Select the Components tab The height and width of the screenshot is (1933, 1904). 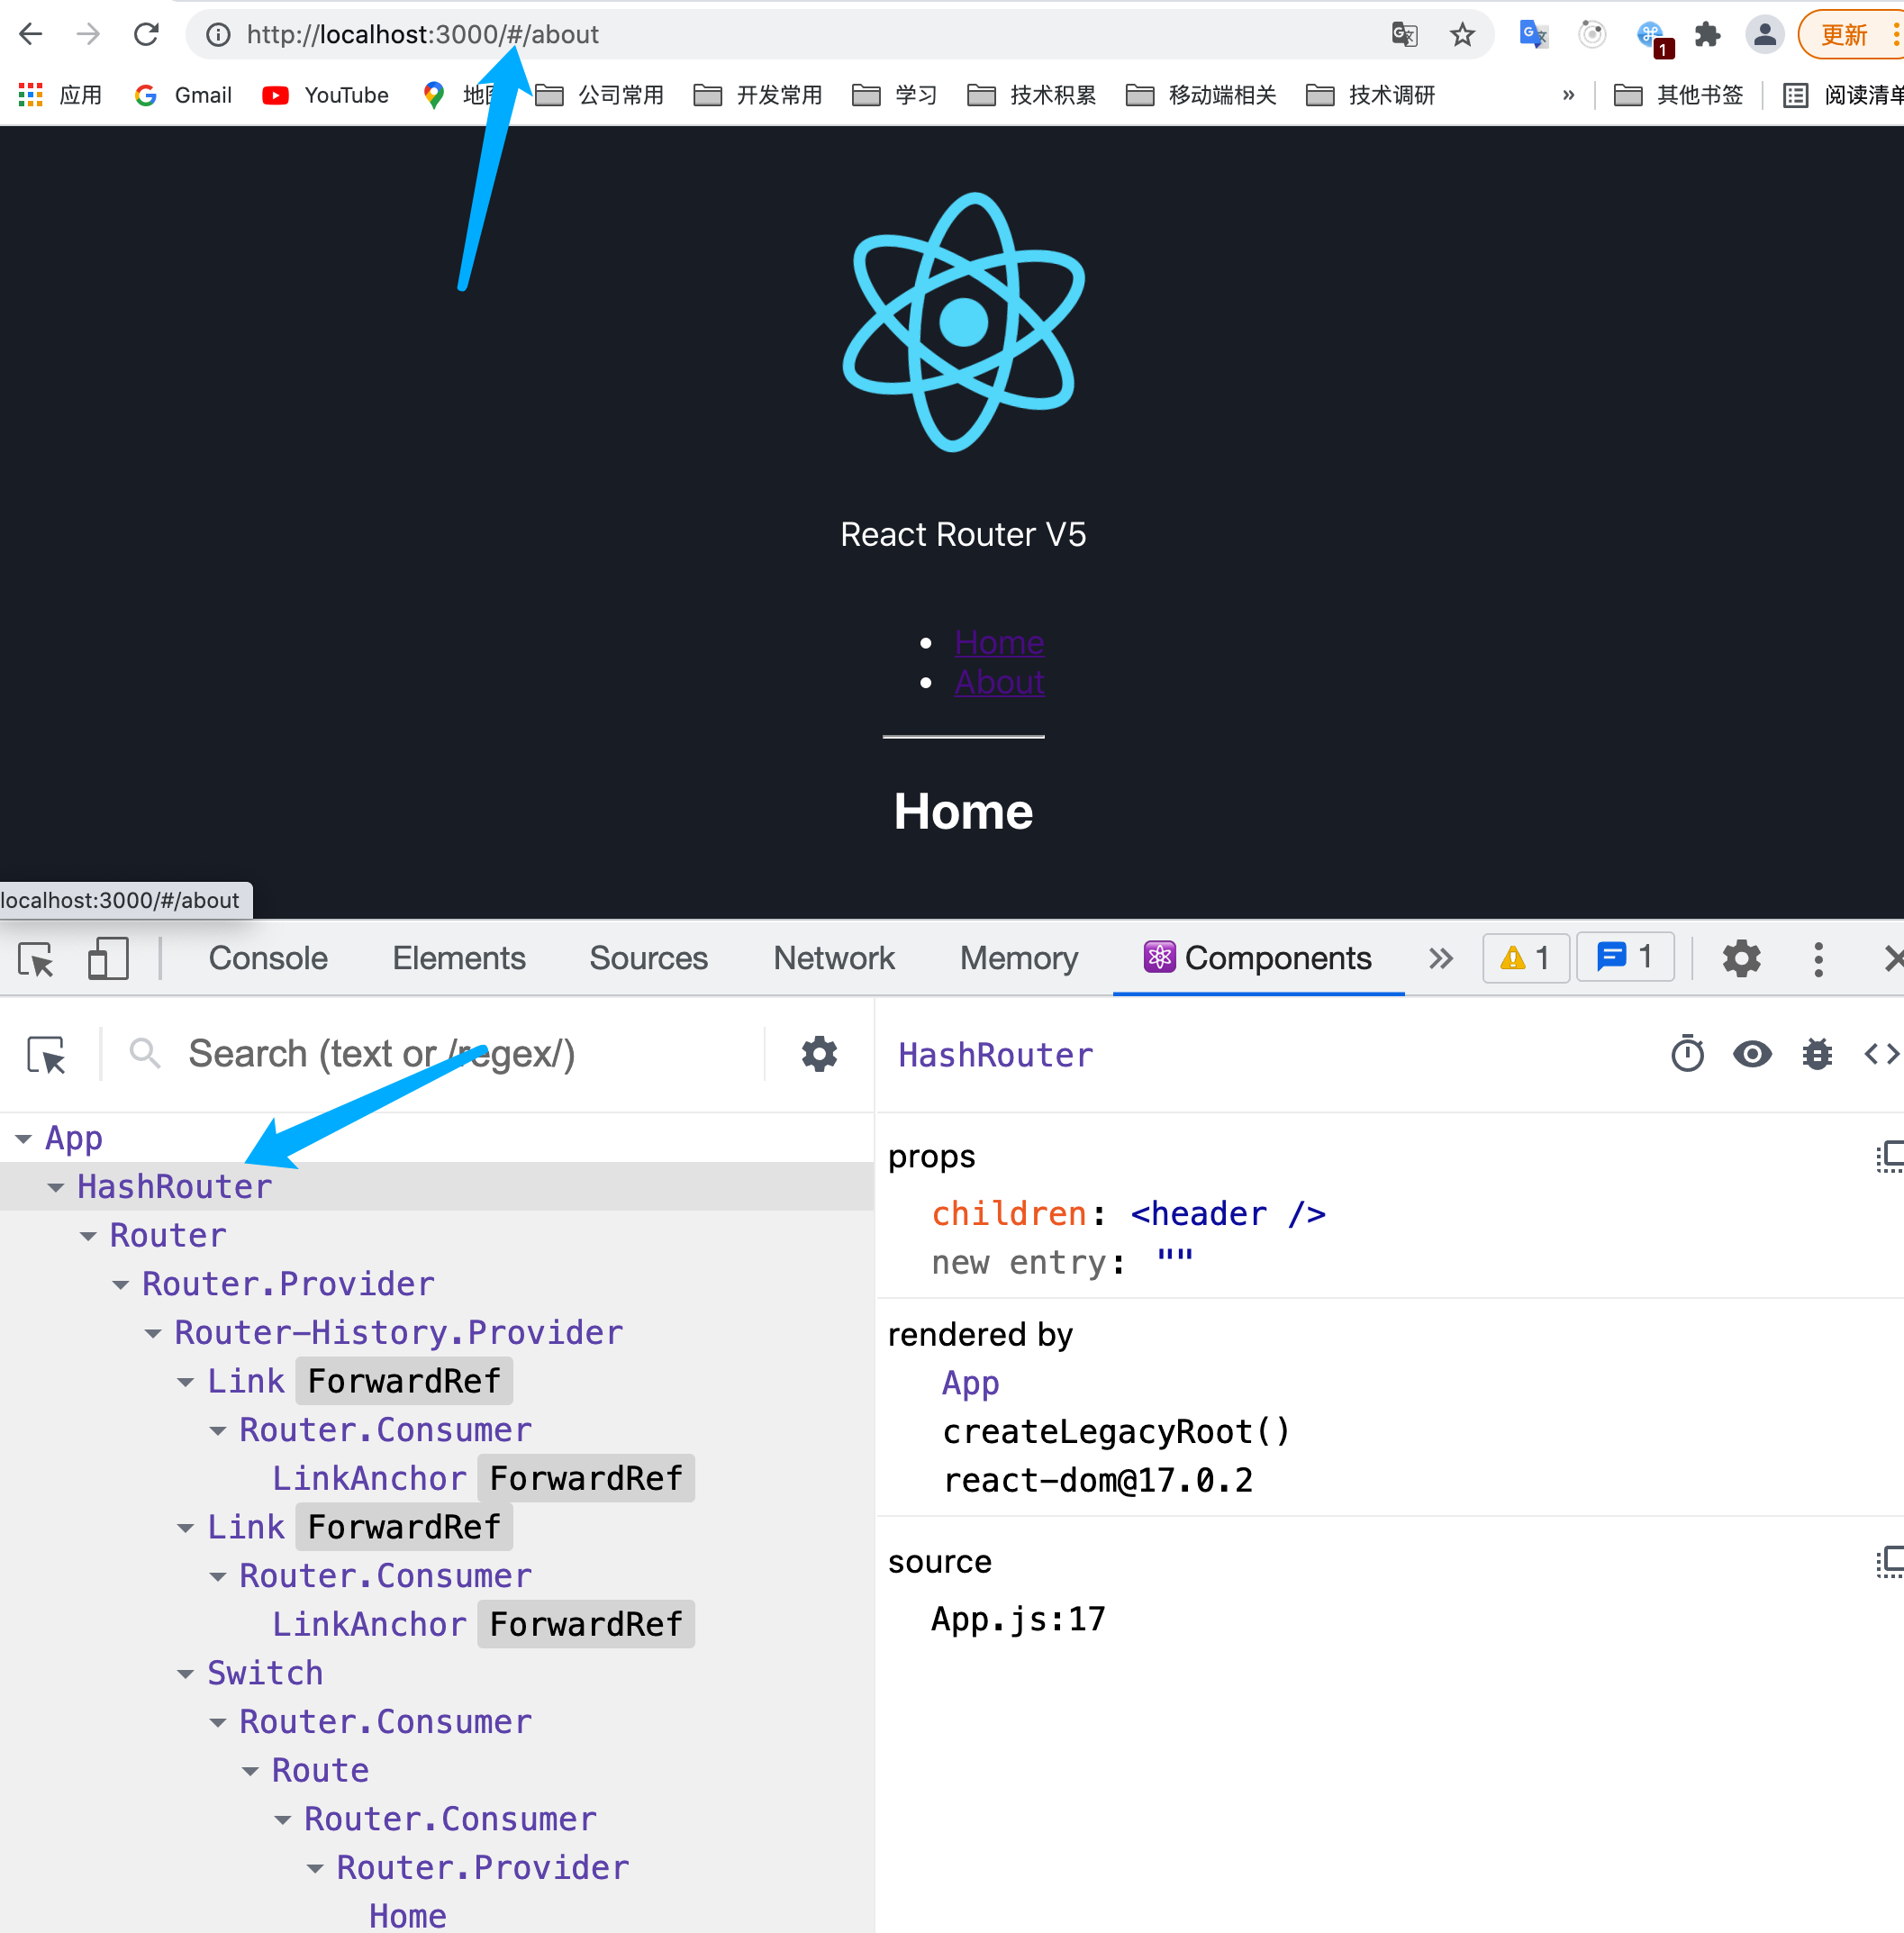tap(1258, 958)
